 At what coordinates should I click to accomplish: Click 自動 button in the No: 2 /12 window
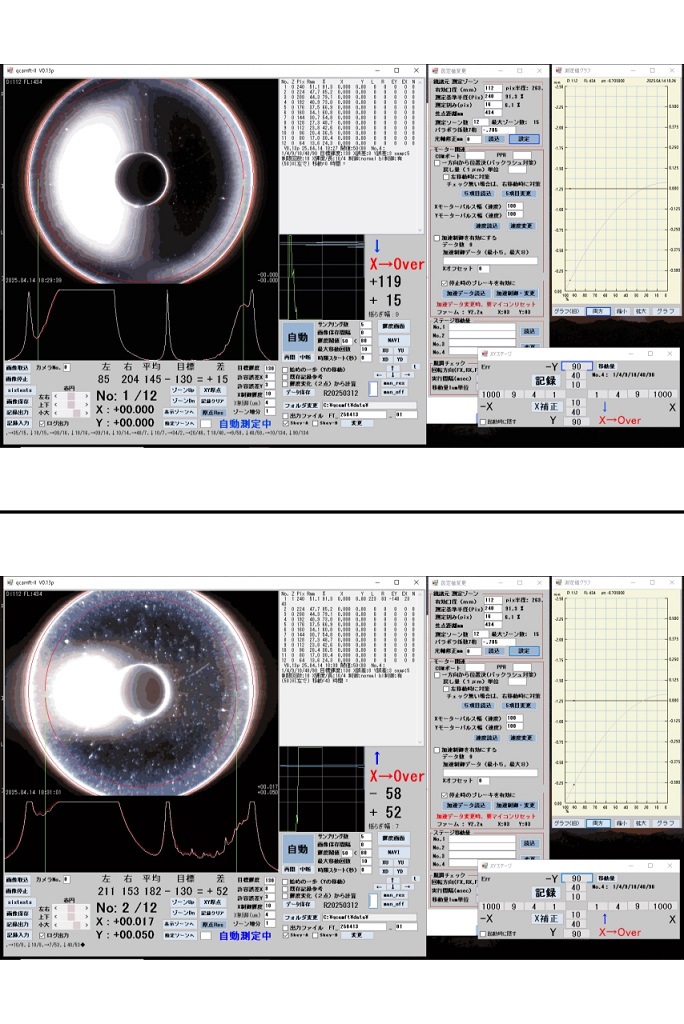[x=297, y=850]
